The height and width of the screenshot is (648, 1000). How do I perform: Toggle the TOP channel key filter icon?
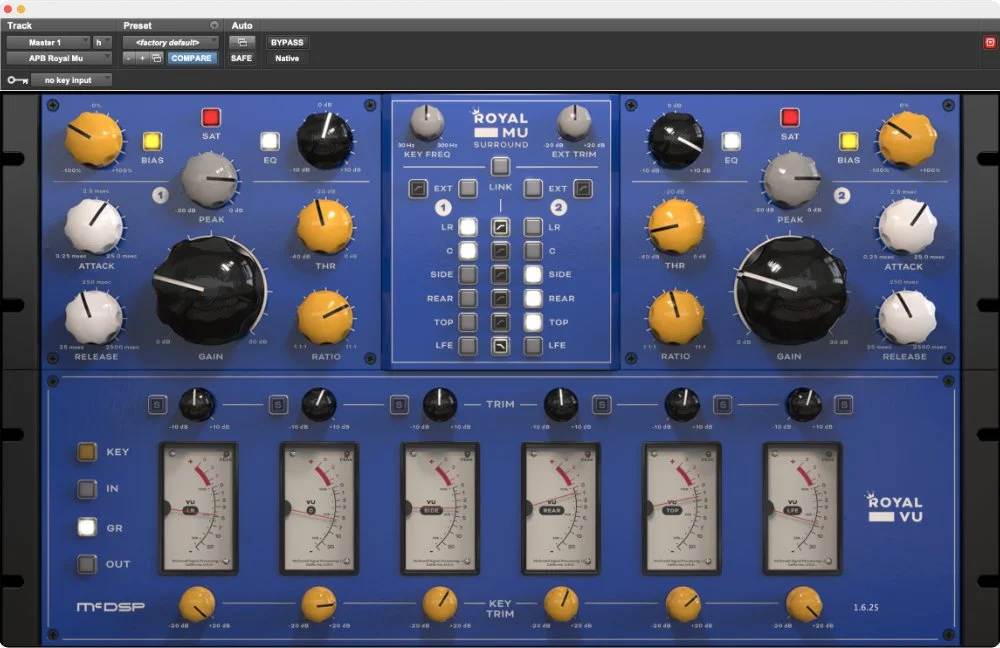click(500, 321)
